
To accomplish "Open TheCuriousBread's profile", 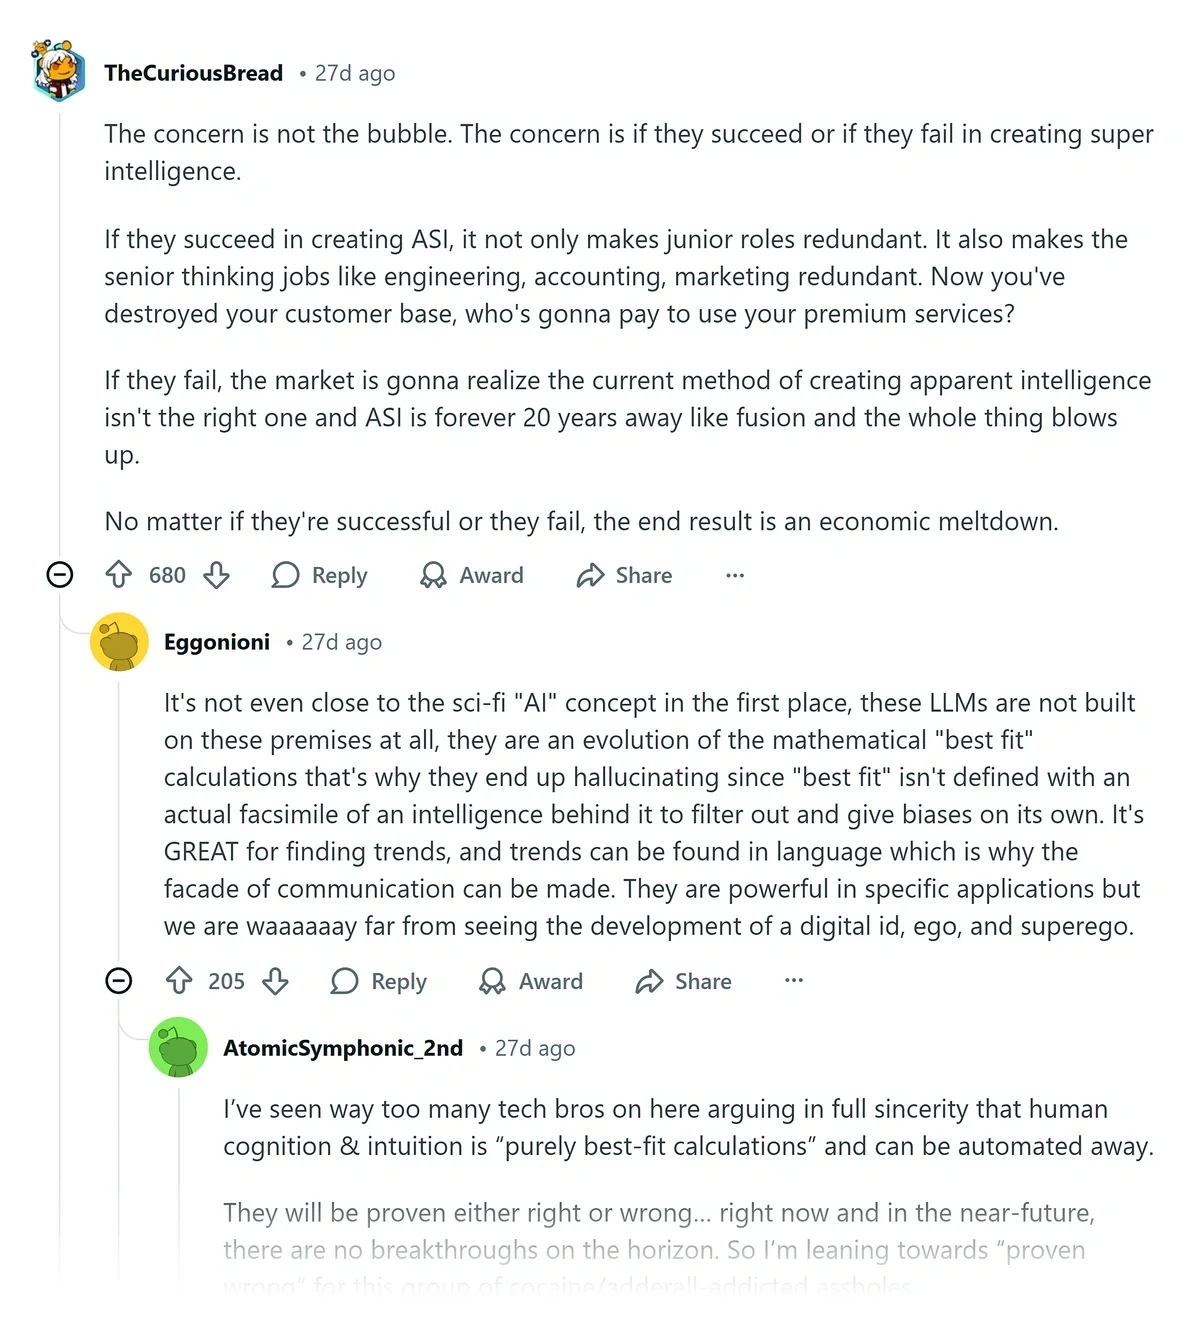I will [193, 72].
